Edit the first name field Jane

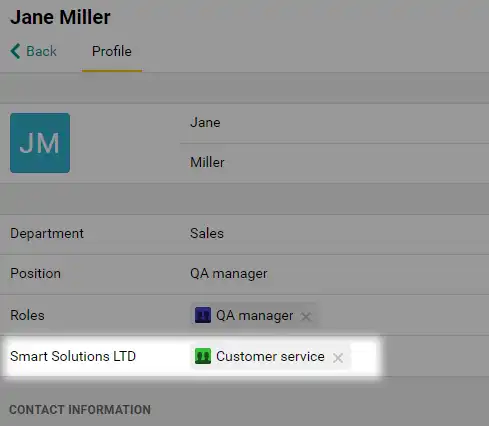point(334,123)
